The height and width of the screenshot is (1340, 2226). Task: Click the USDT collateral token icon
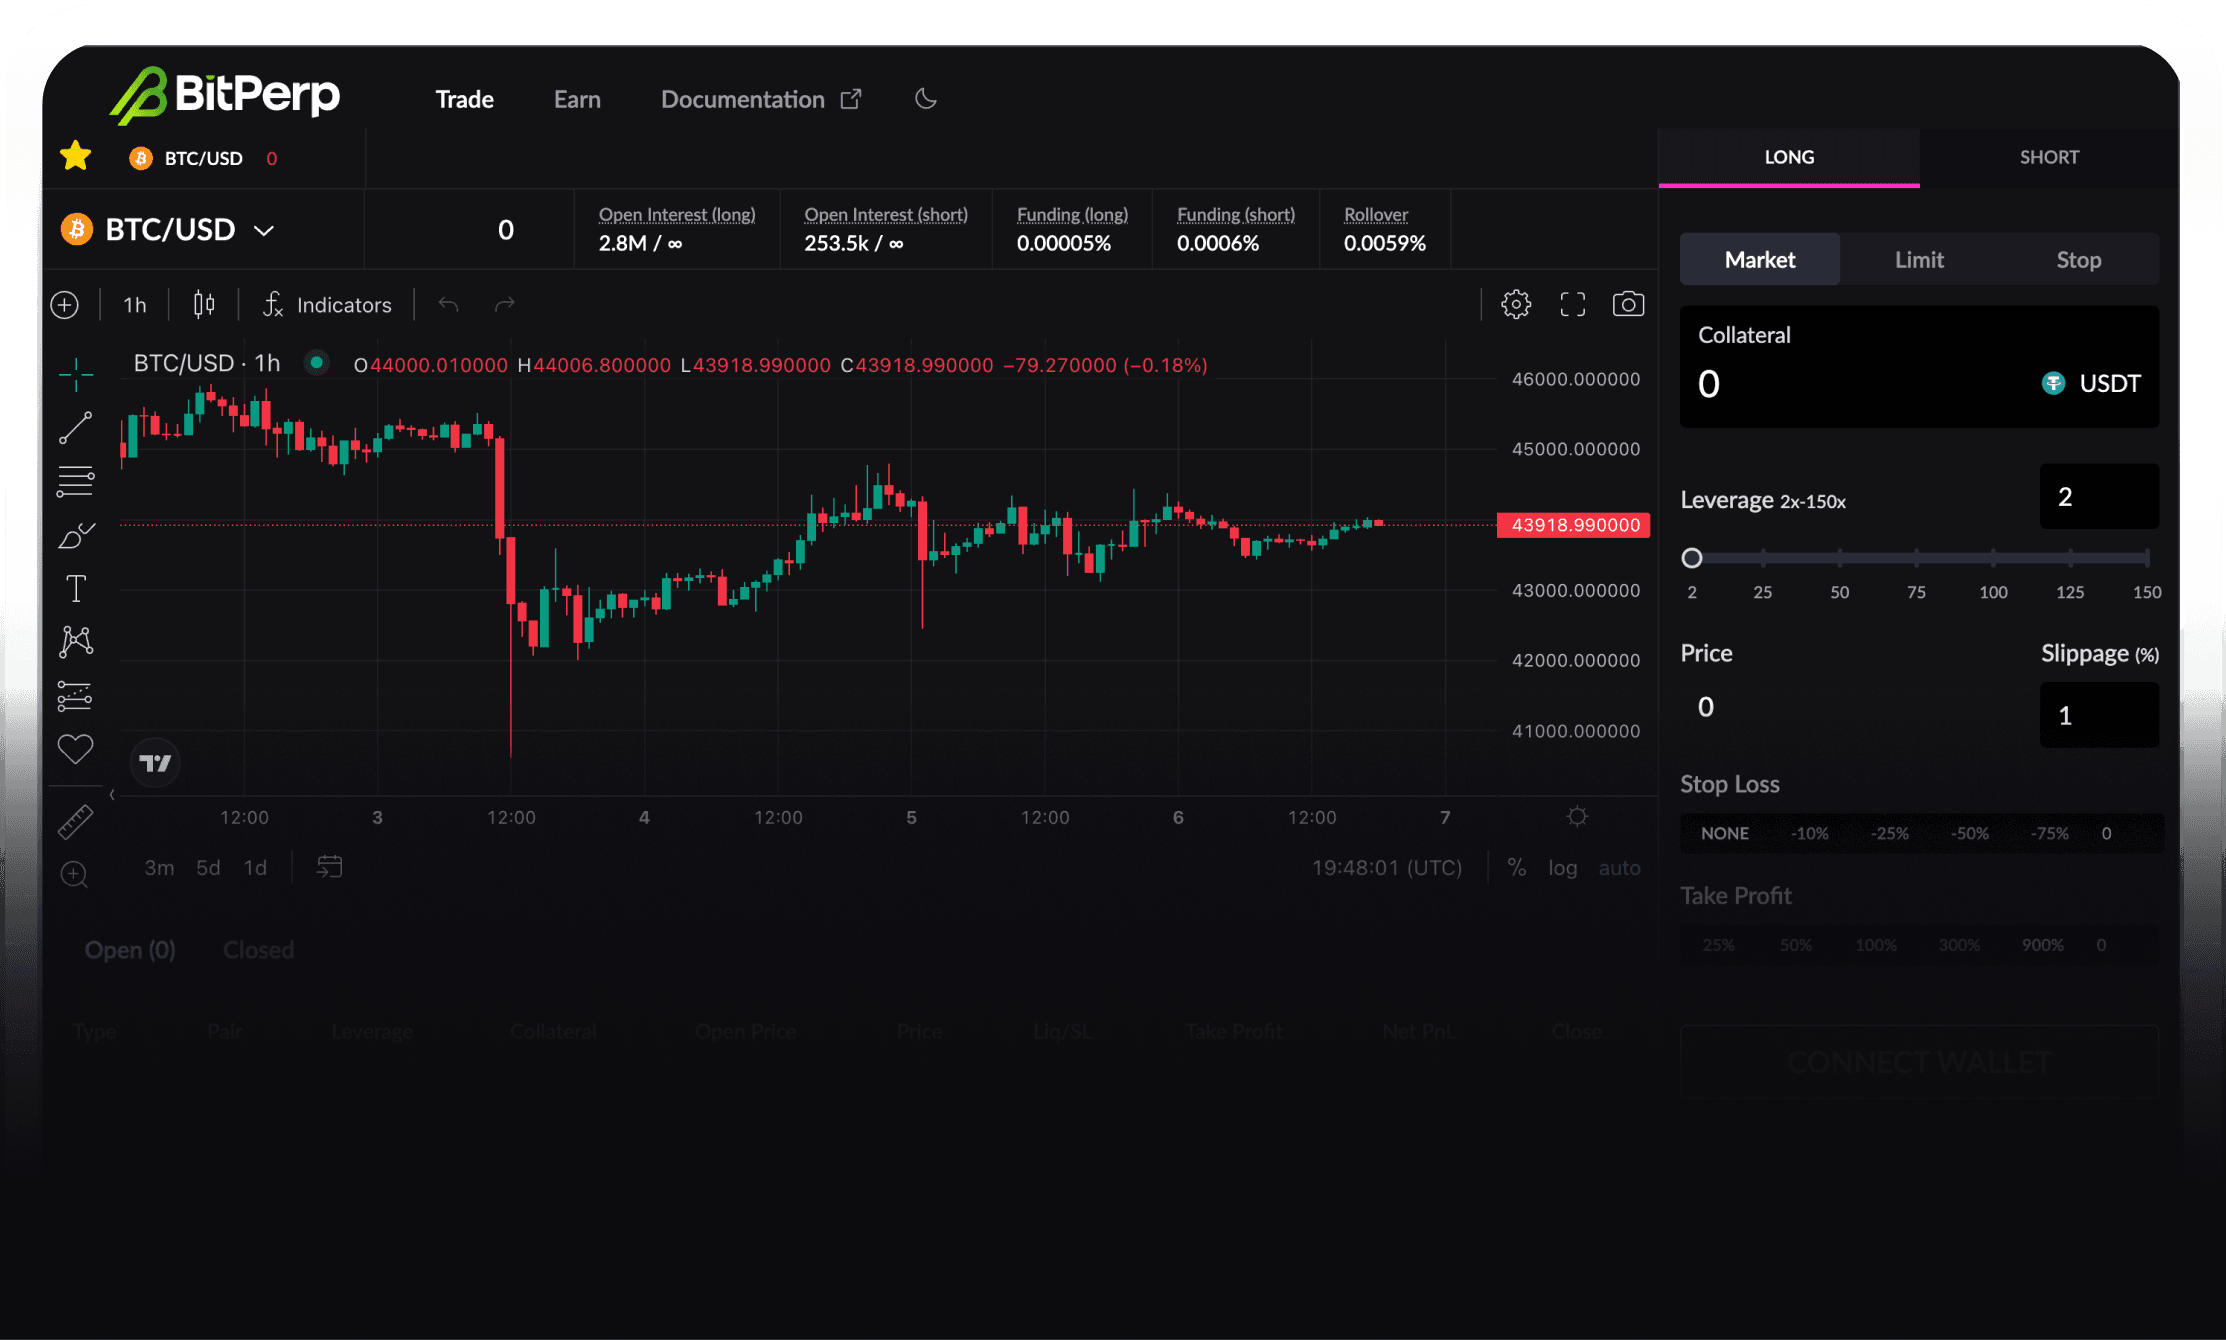(x=2054, y=383)
